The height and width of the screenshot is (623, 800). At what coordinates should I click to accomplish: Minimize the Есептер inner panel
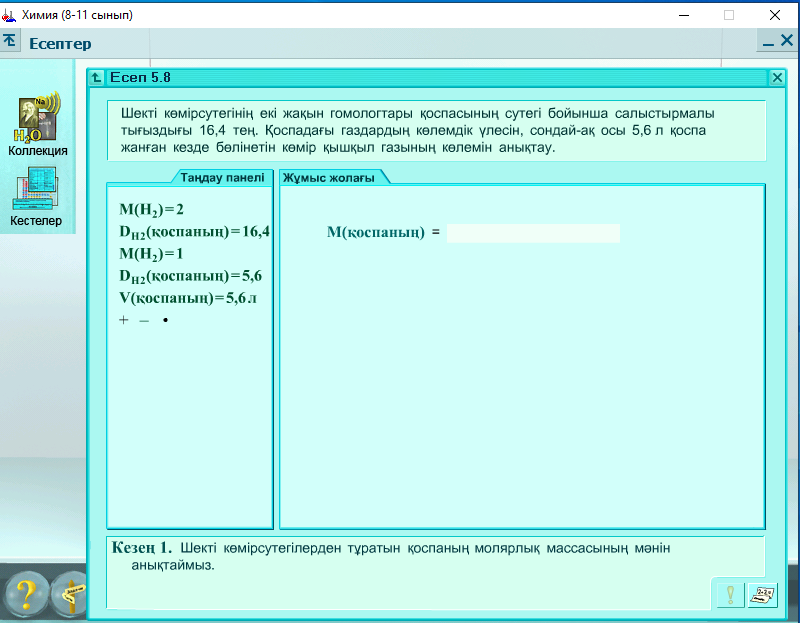(x=768, y=42)
